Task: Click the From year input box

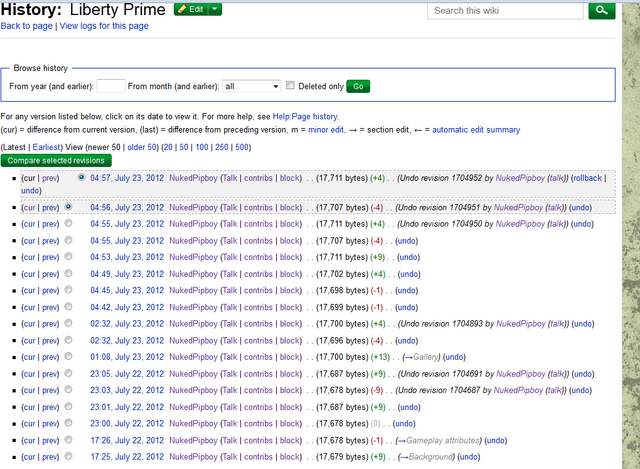Action: point(111,86)
